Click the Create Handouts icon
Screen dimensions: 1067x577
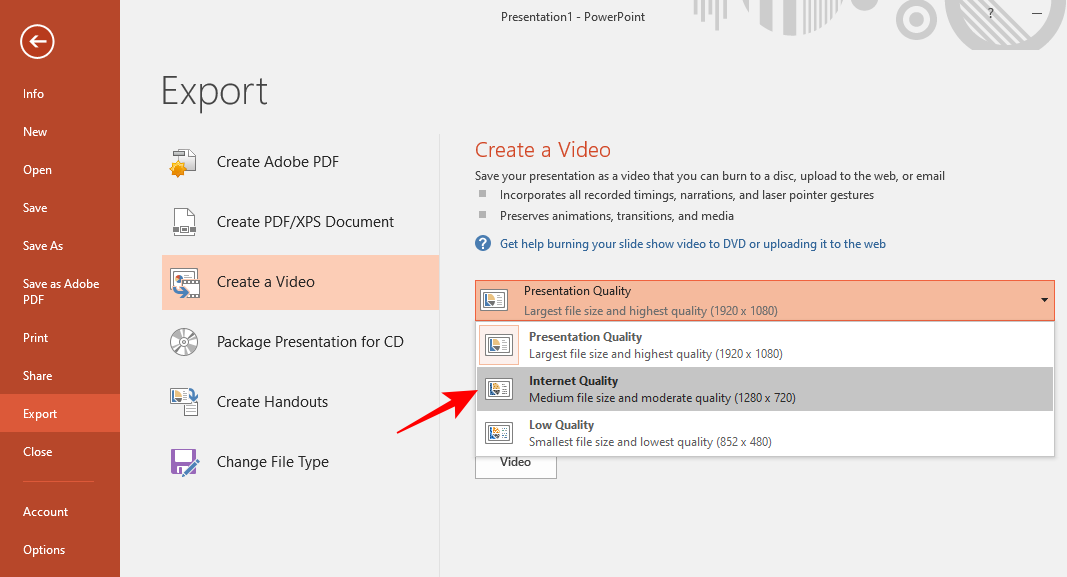[x=184, y=401]
